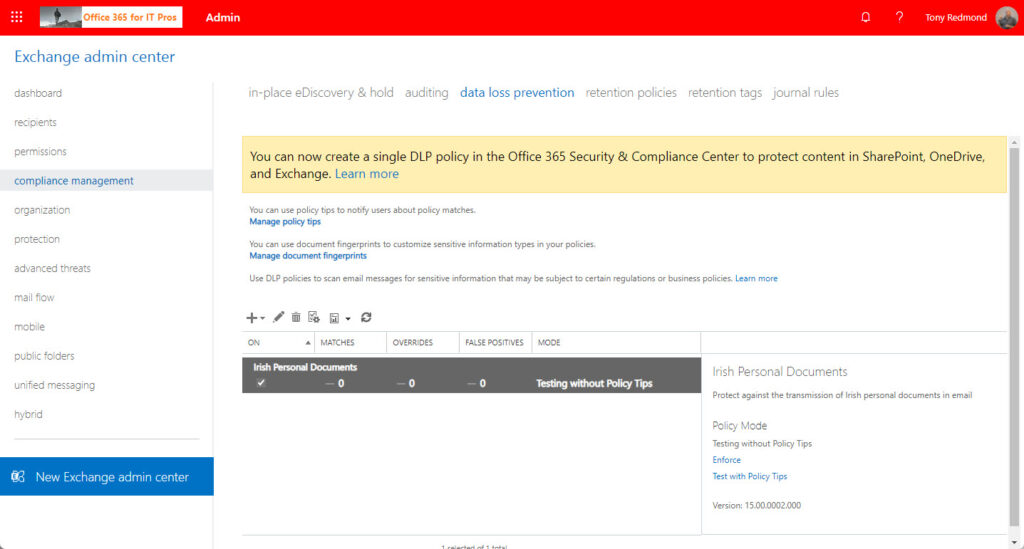Viewport: 1024px width, 549px height.
Task: Click the Test with Policy Tips link
Action: (x=750, y=477)
